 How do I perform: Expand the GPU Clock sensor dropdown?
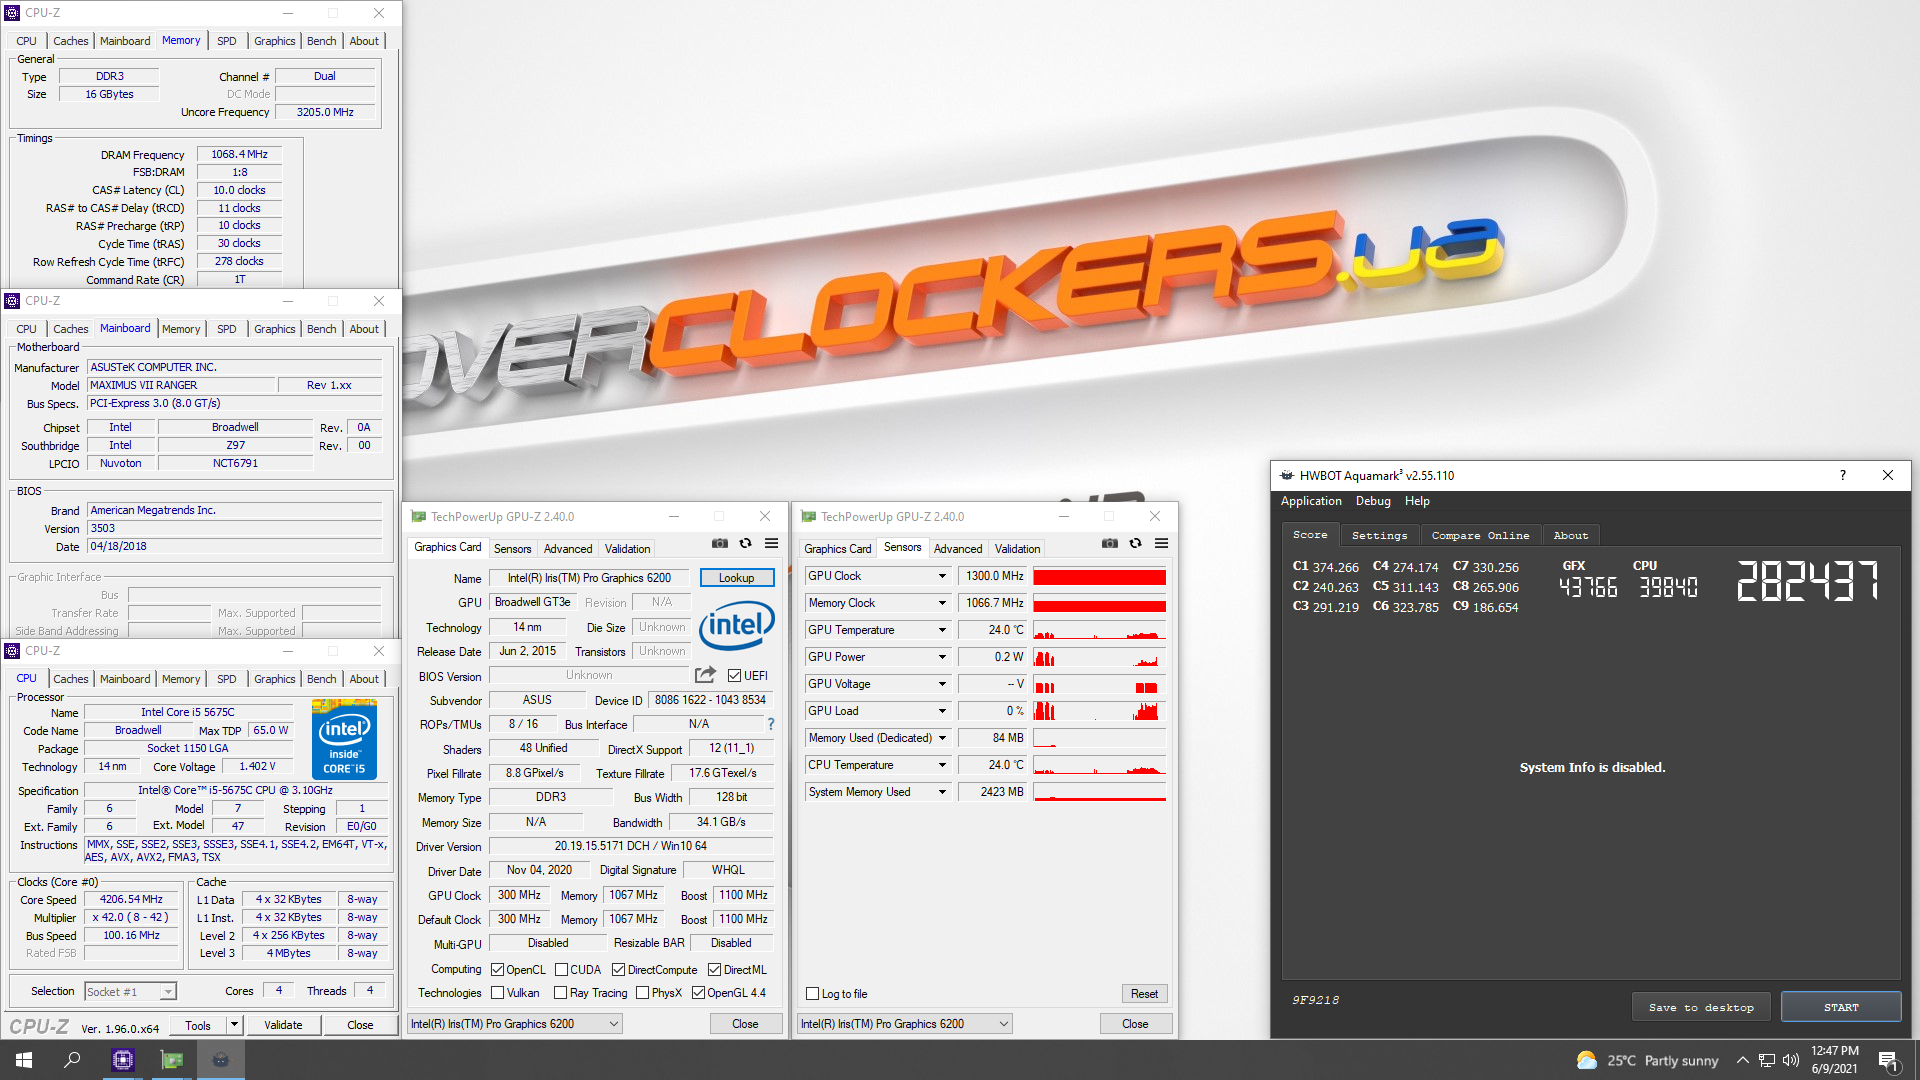coord(942,576)
